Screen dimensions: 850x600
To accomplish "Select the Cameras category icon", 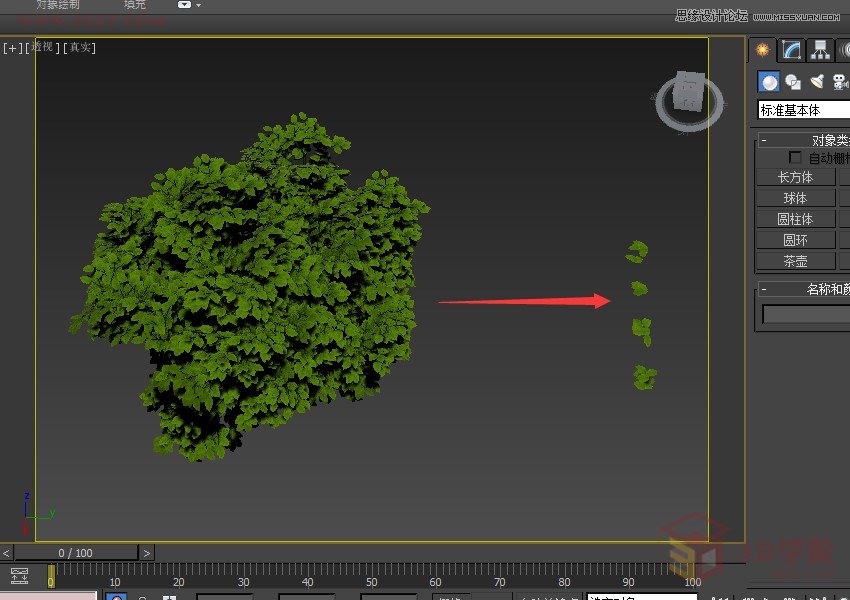I will [x=840, y=82].
